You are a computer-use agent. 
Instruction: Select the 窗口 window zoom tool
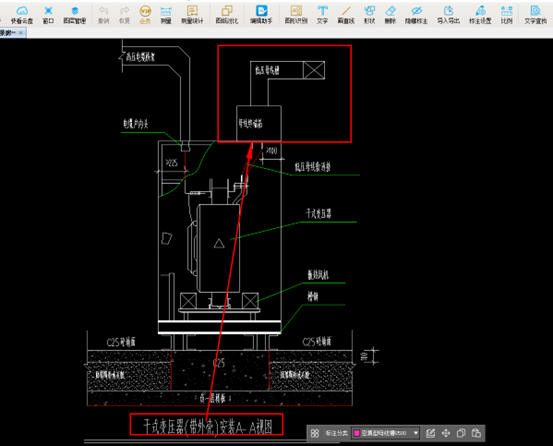coord(48,15)
